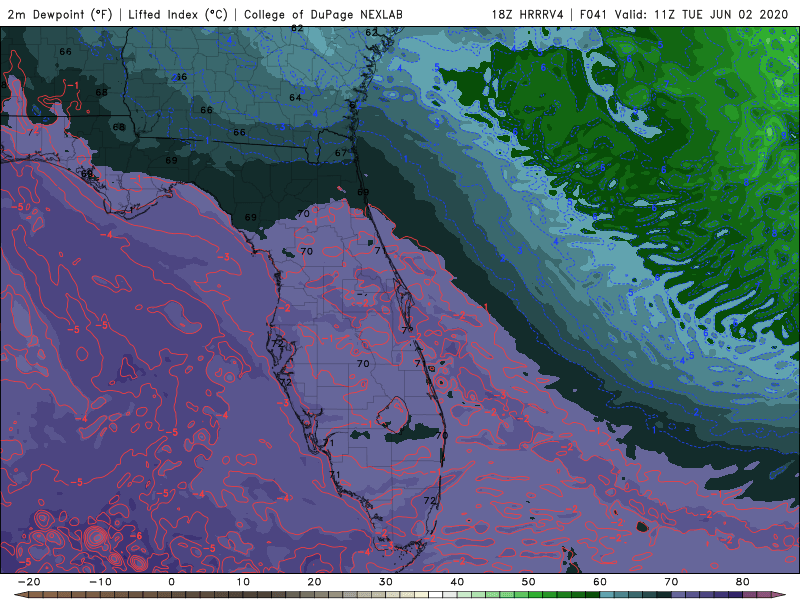Viewport: 800px width, 600px height.
Task: Click the "F041" forecast hour label
Action: coord(594,14)
